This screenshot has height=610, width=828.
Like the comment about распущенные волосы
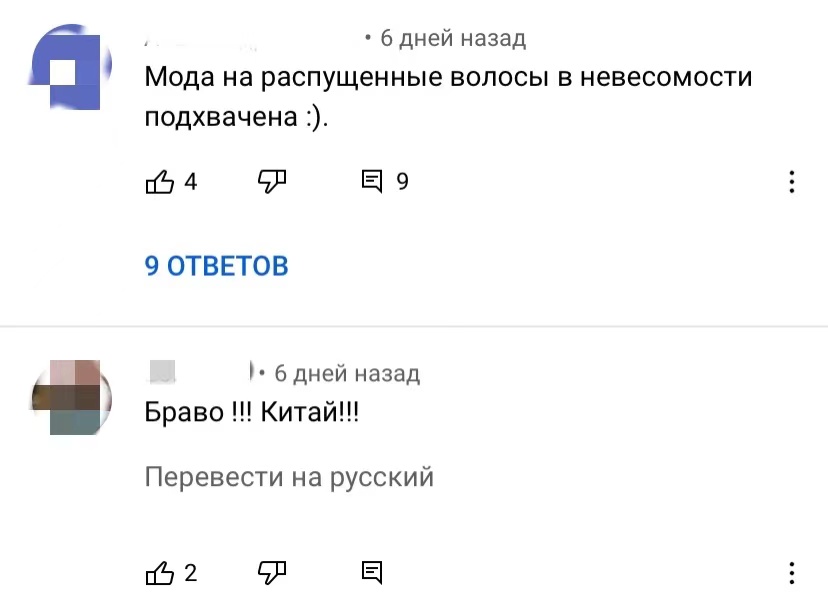(x=159, y=182)
